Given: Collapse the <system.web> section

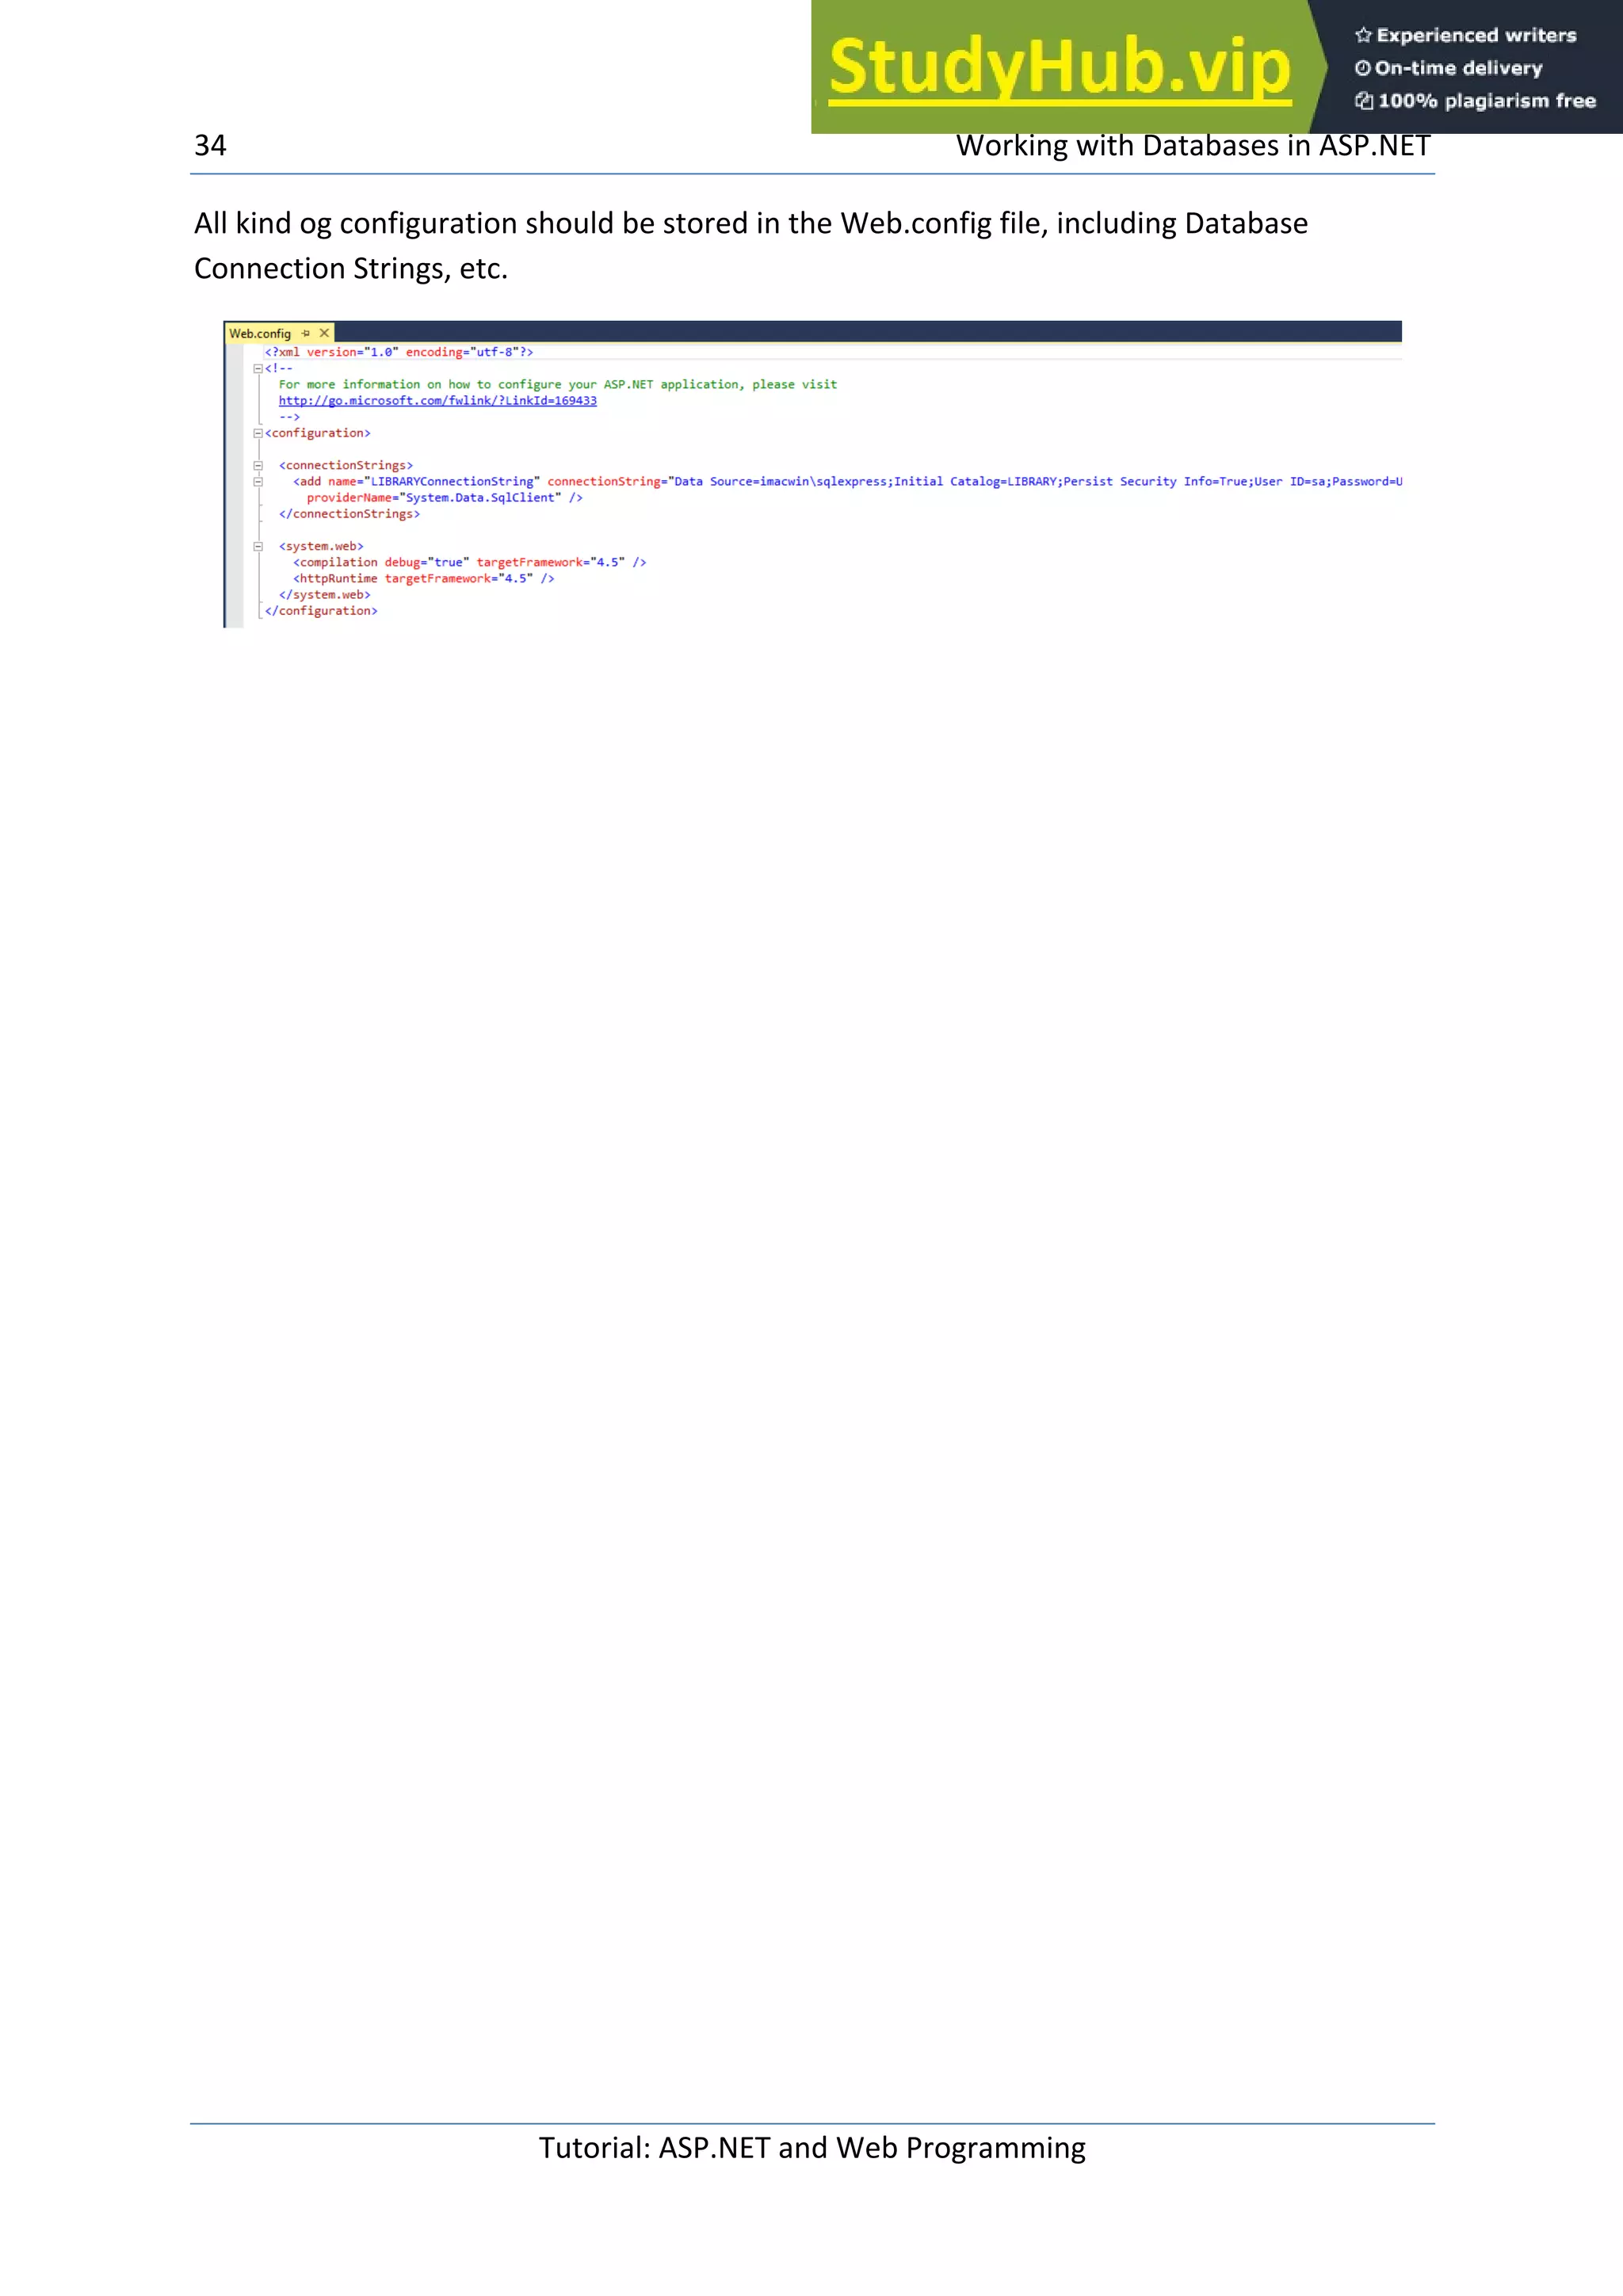Looking at the screenshot, I should click(258, 547).
